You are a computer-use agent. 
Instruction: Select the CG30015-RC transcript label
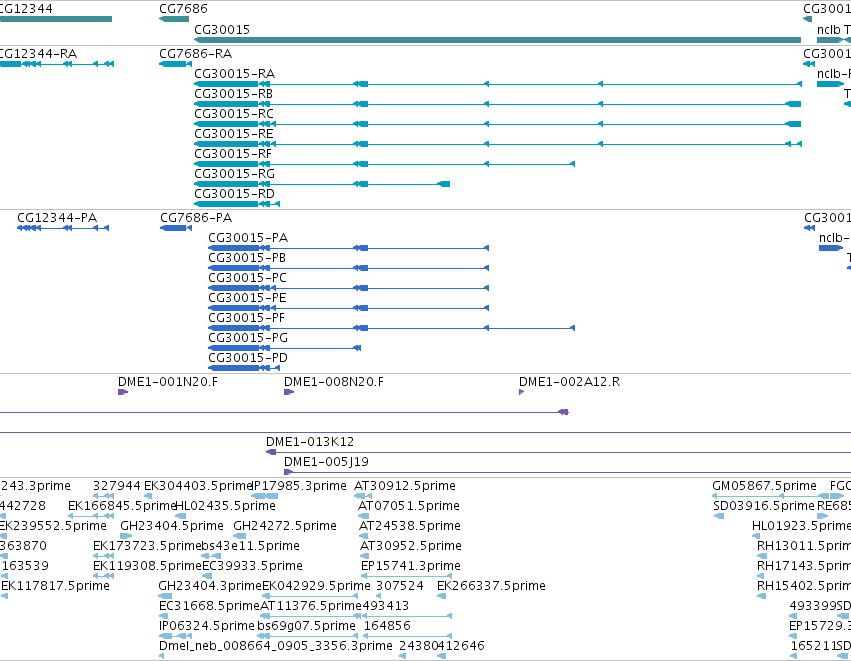[234, 114]
